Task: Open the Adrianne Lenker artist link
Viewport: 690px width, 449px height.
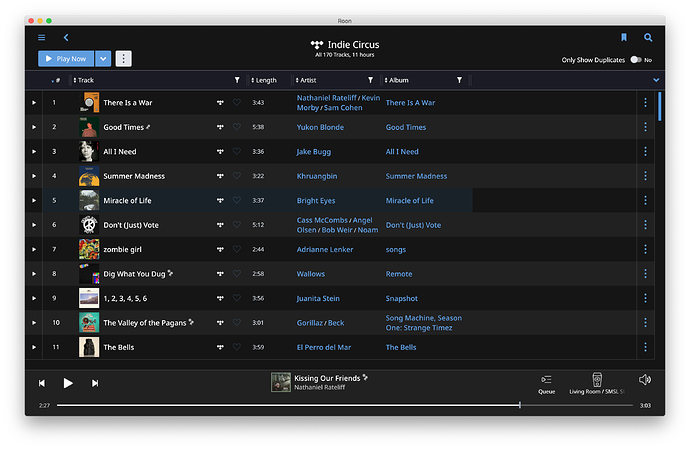Action: click(325, 249)
